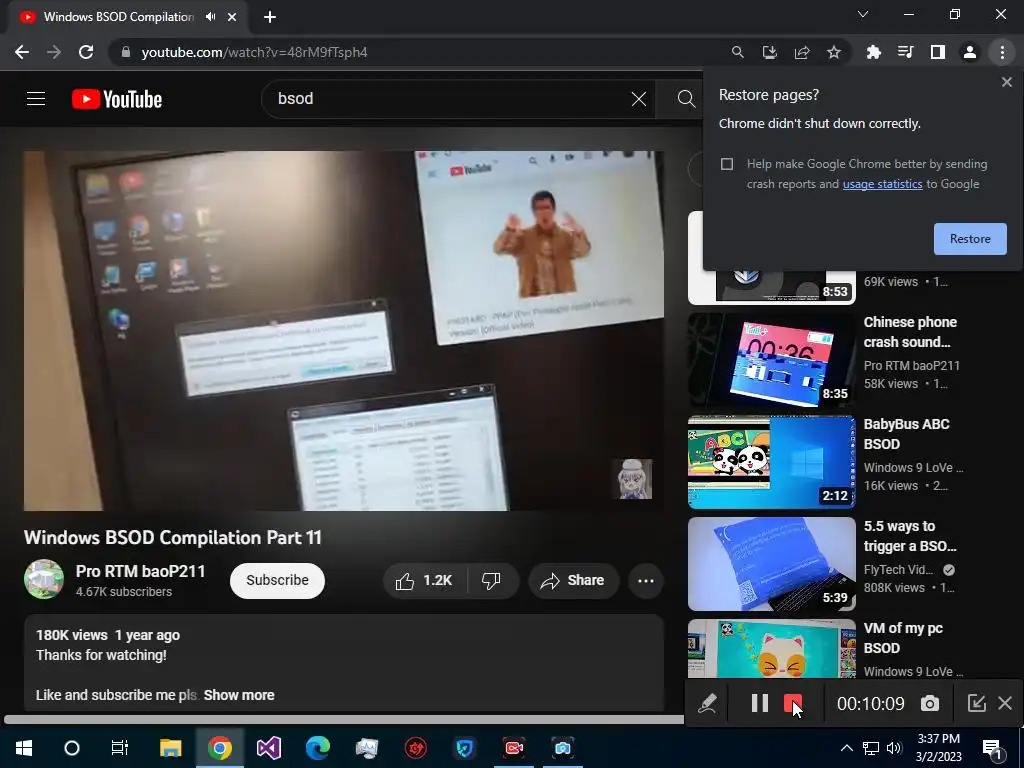Open Chinese phone crash sound video thumbnail
The width and height of the screenshot is (1024, 768).
click(771, 360)
